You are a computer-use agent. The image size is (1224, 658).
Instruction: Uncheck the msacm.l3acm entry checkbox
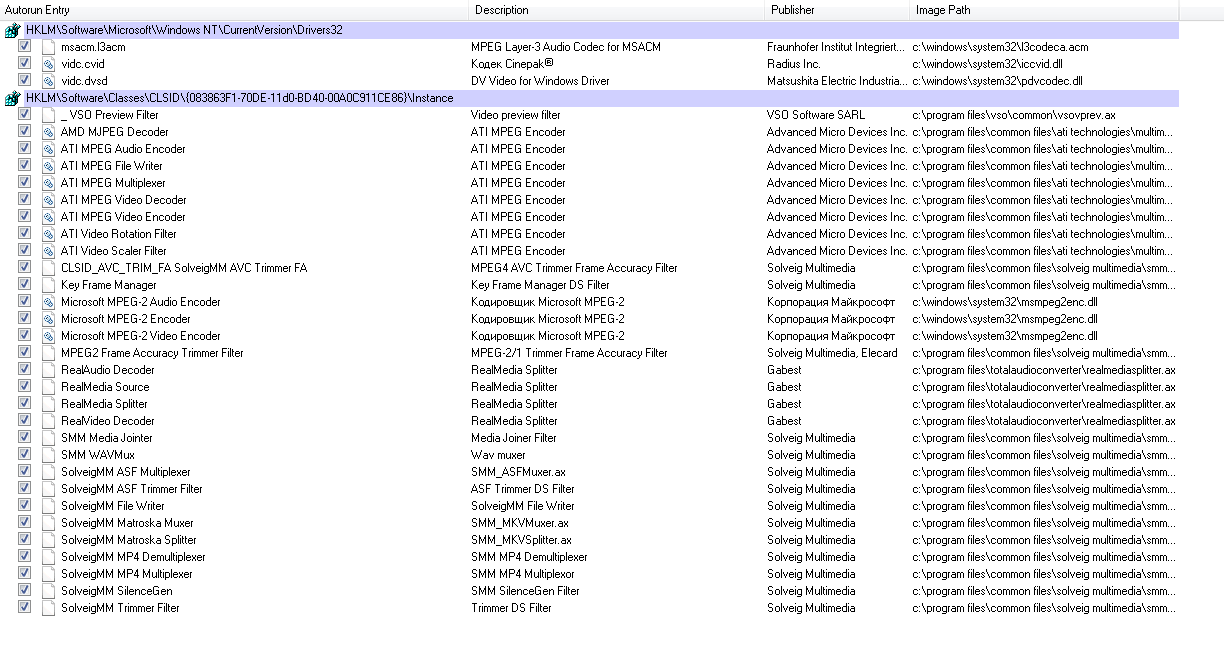coord(24,46)
